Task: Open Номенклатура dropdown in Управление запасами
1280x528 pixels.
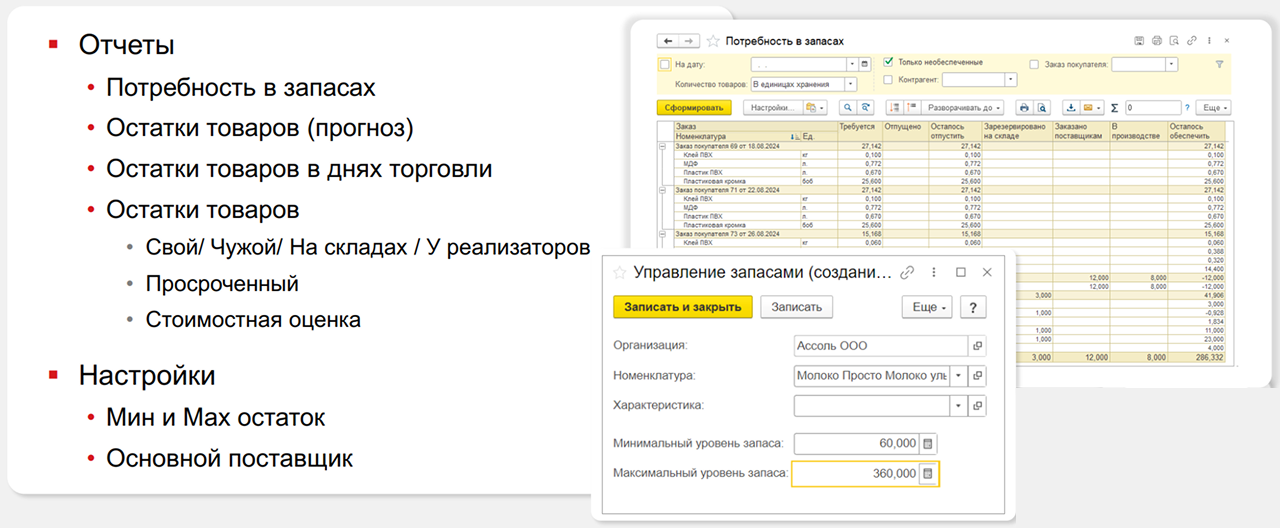Action: coord(960,376)
